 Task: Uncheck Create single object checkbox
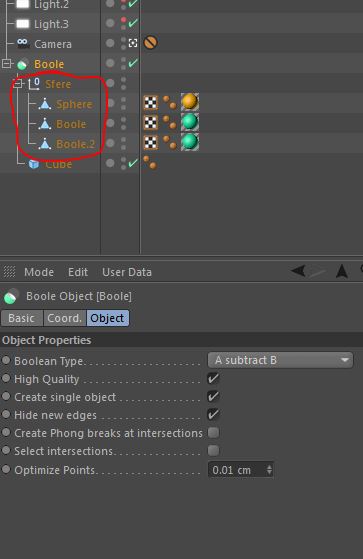(213, 396)
